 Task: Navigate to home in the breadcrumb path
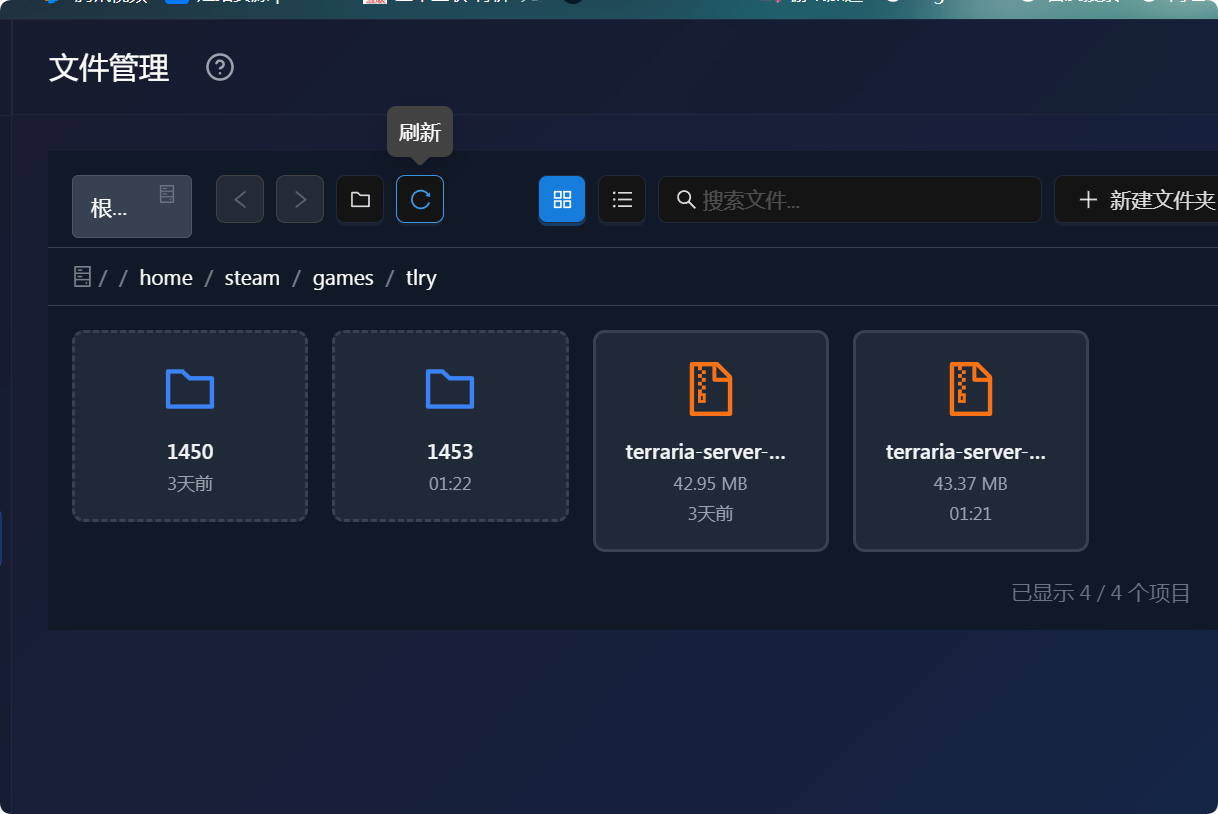[166, 278]
